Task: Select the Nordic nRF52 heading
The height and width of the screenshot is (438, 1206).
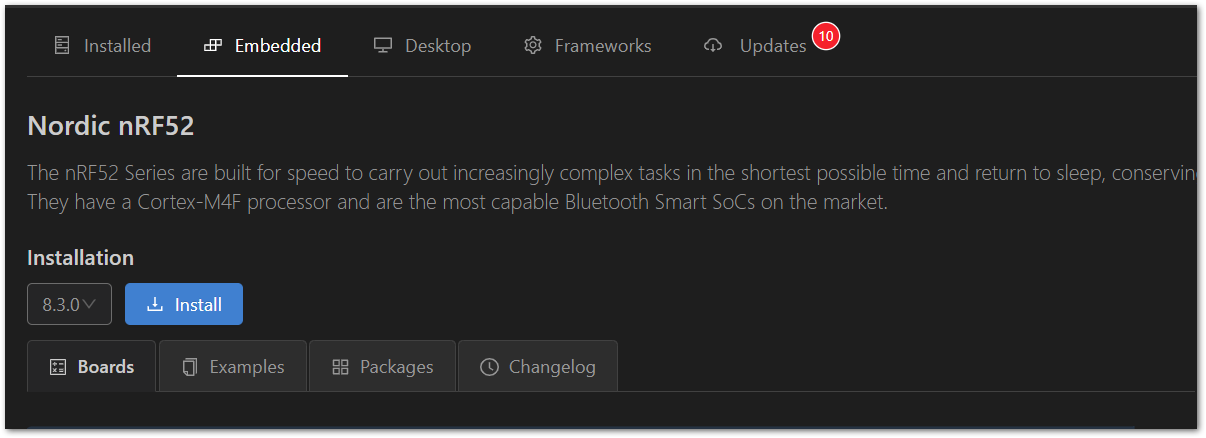Action: pyautogui.click(x=111, y=126)
